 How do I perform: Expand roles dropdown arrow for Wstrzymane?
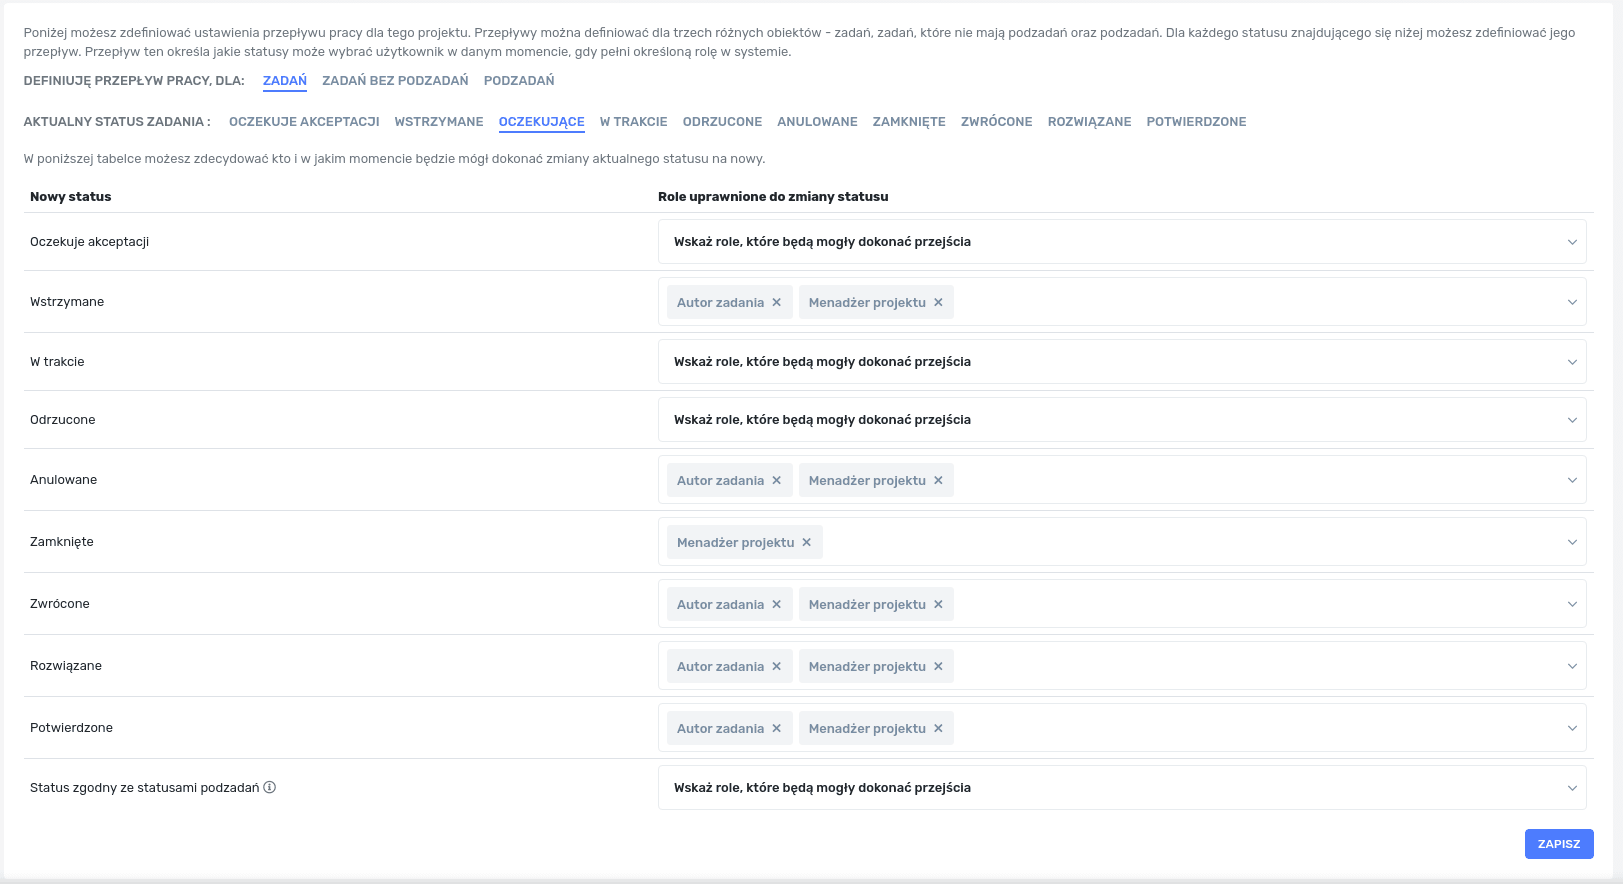point(1572,302)
